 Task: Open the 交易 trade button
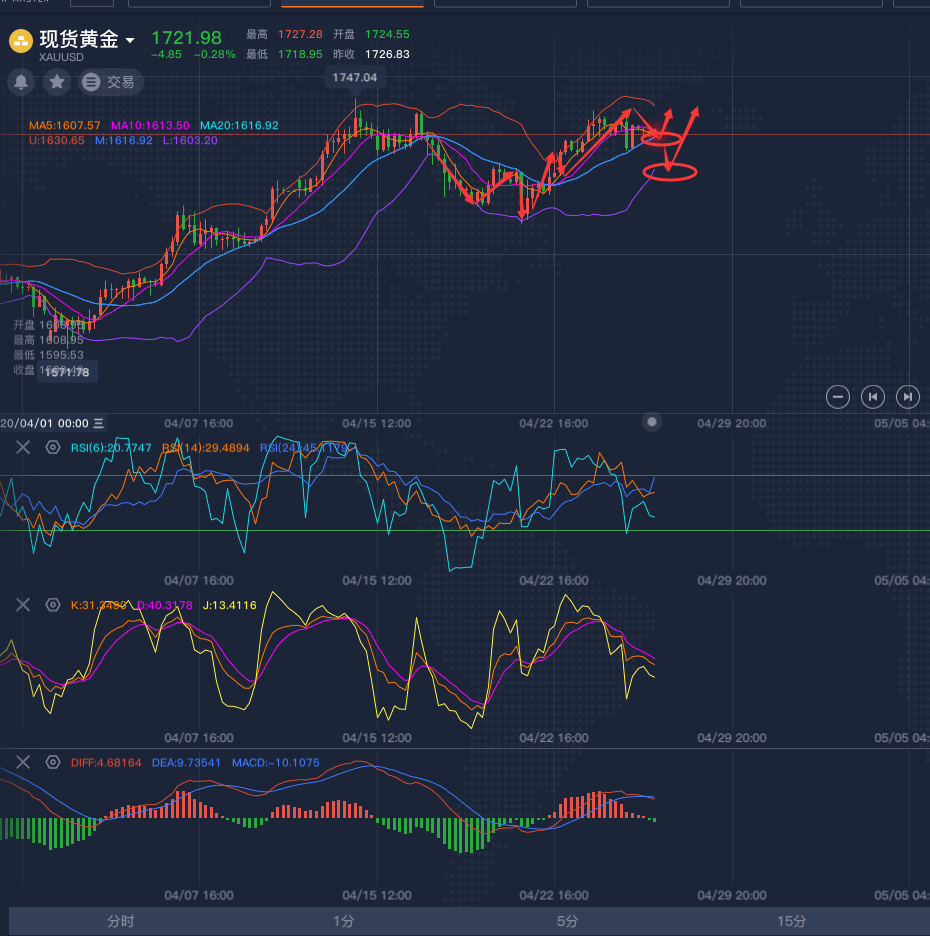[x=108, y=82]
